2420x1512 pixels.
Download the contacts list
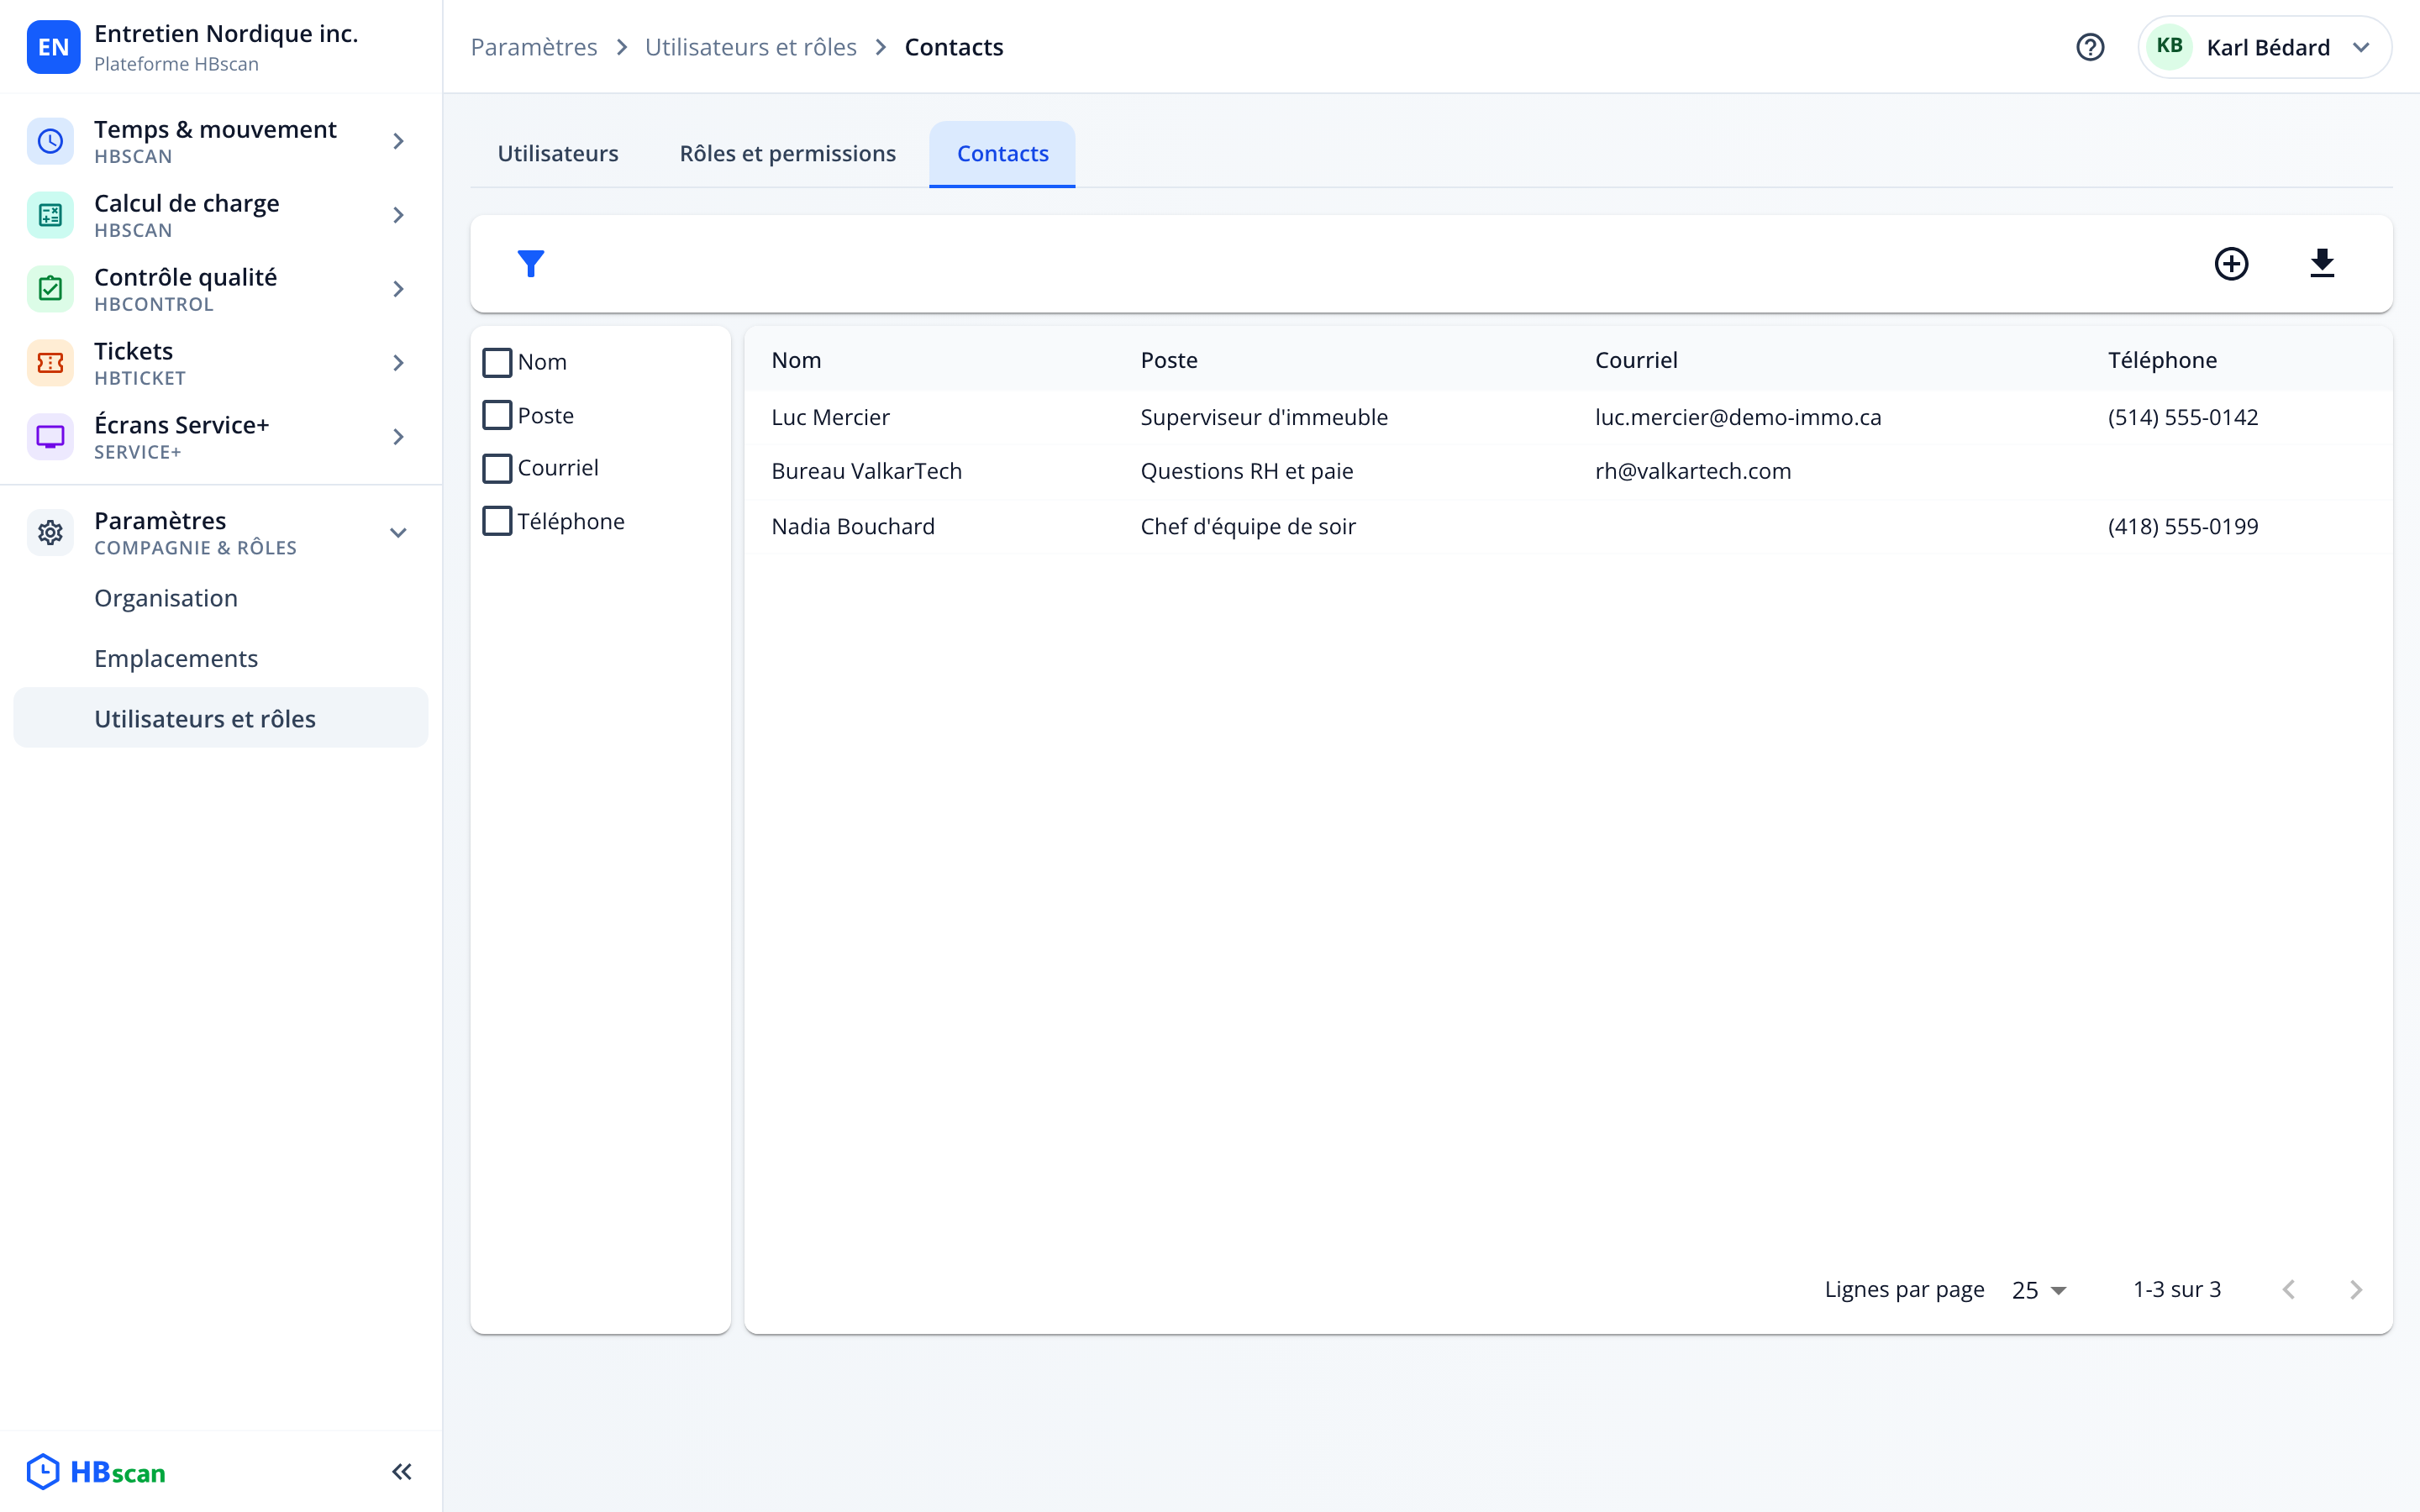(x=2322, y=264)
